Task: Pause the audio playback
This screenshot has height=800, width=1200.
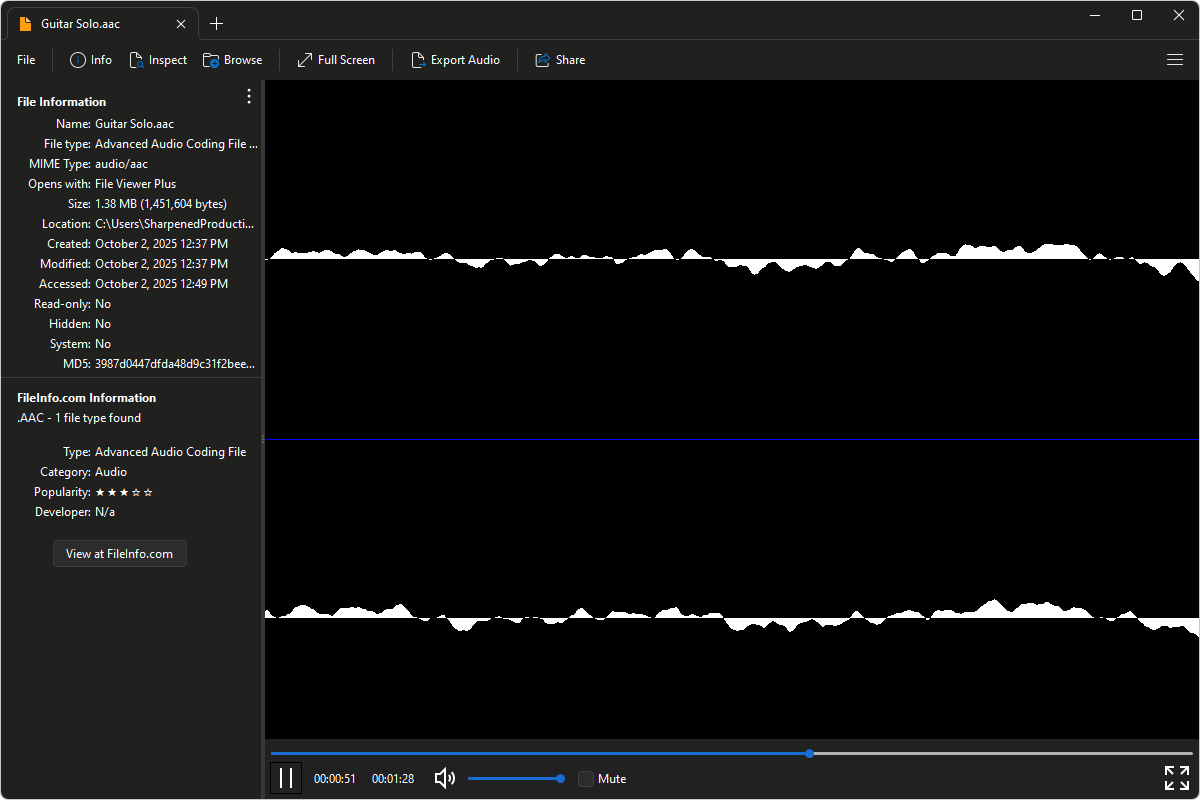Action: [x=286, y=778]
